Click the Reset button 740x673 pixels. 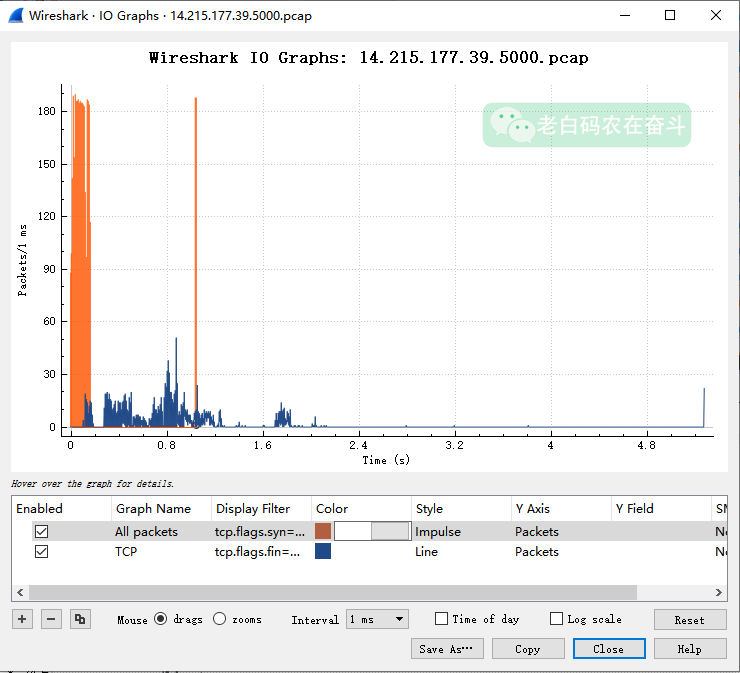pos(690,620)
